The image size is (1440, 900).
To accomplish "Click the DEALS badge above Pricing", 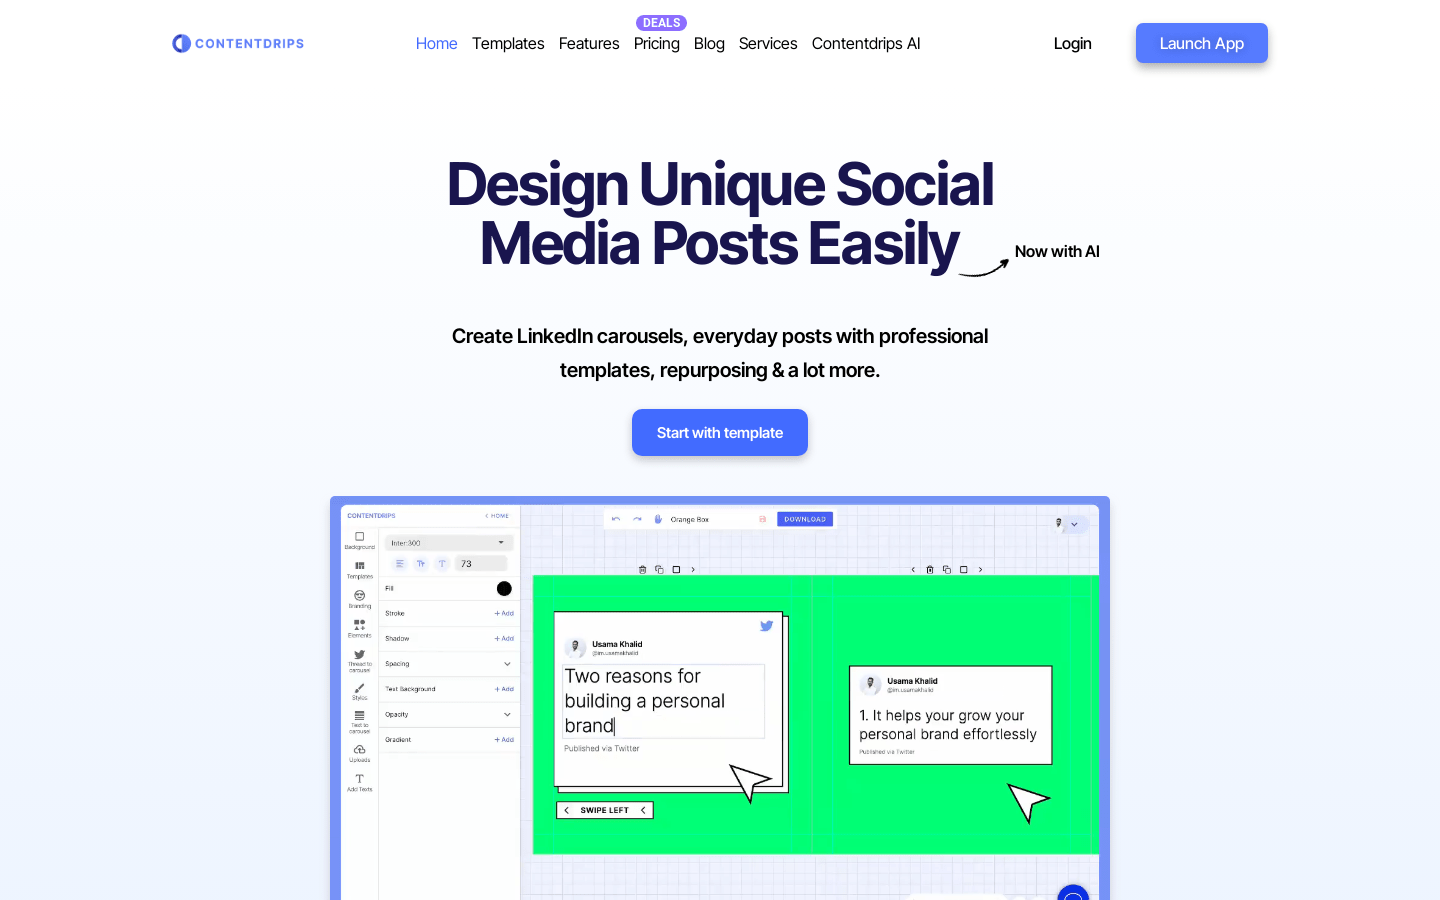I will pyautogui.click(x=661, y=23).
